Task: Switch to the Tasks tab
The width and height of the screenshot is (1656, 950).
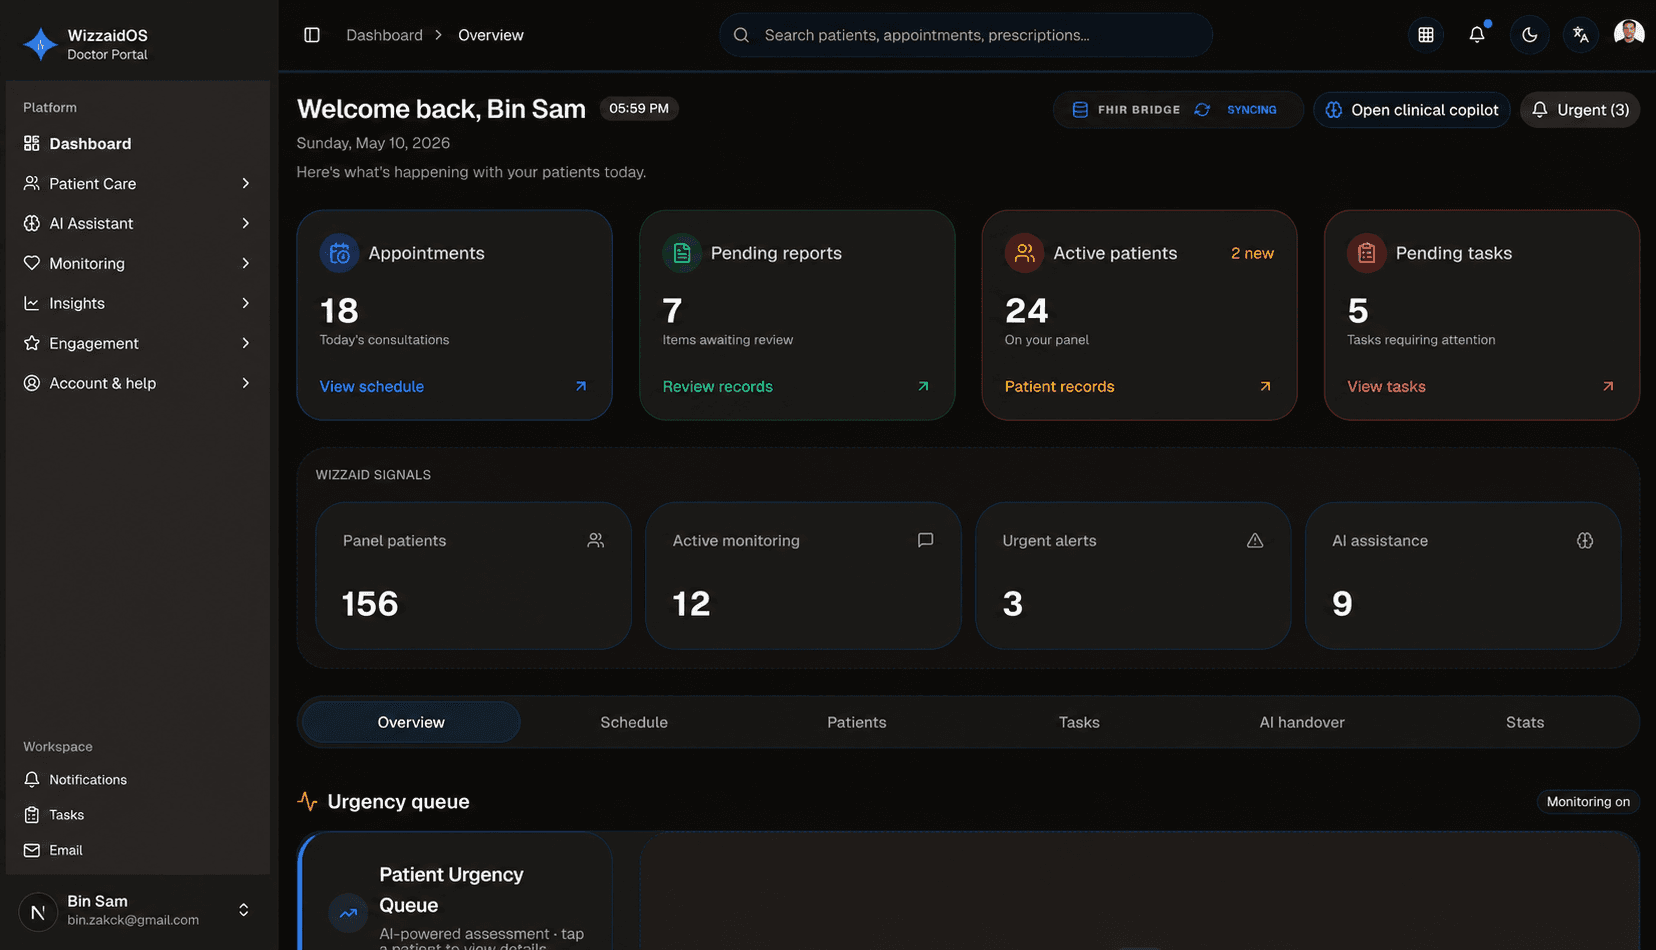Action: [x=1079, y=722]
